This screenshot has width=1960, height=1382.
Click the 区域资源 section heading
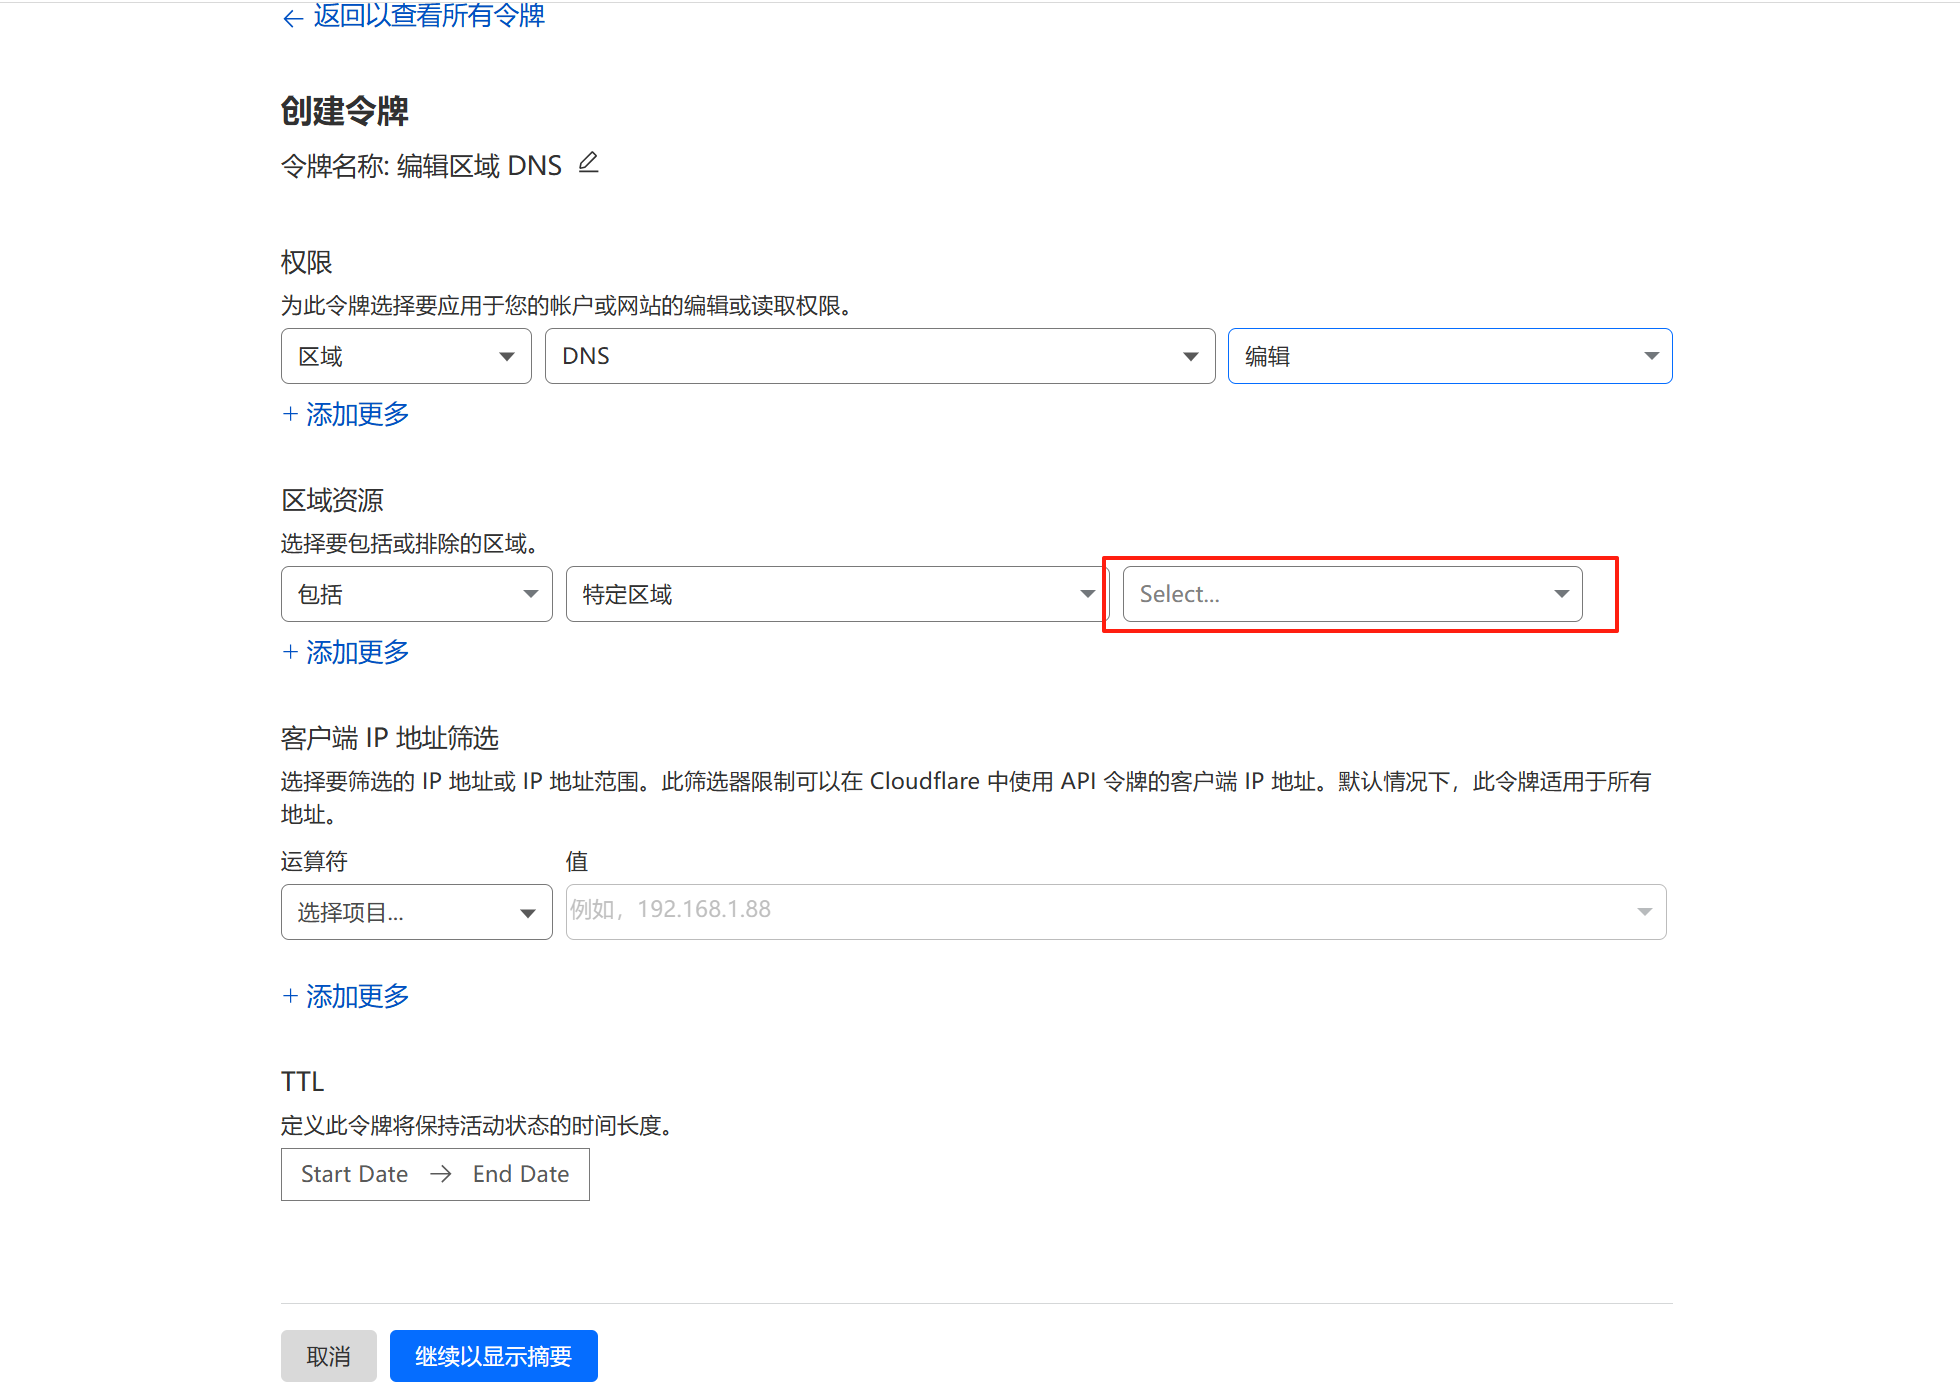point(332,500)
